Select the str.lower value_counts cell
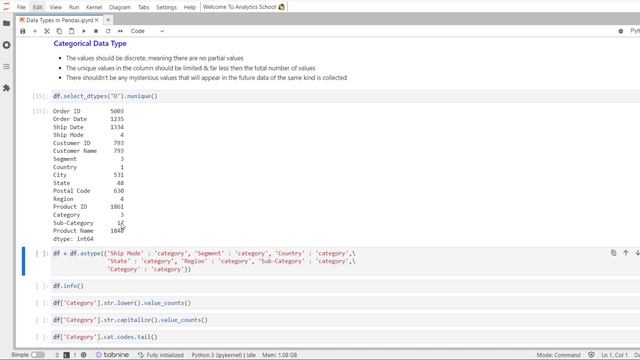This screenshot has width=640, height=360. [345, 303]
